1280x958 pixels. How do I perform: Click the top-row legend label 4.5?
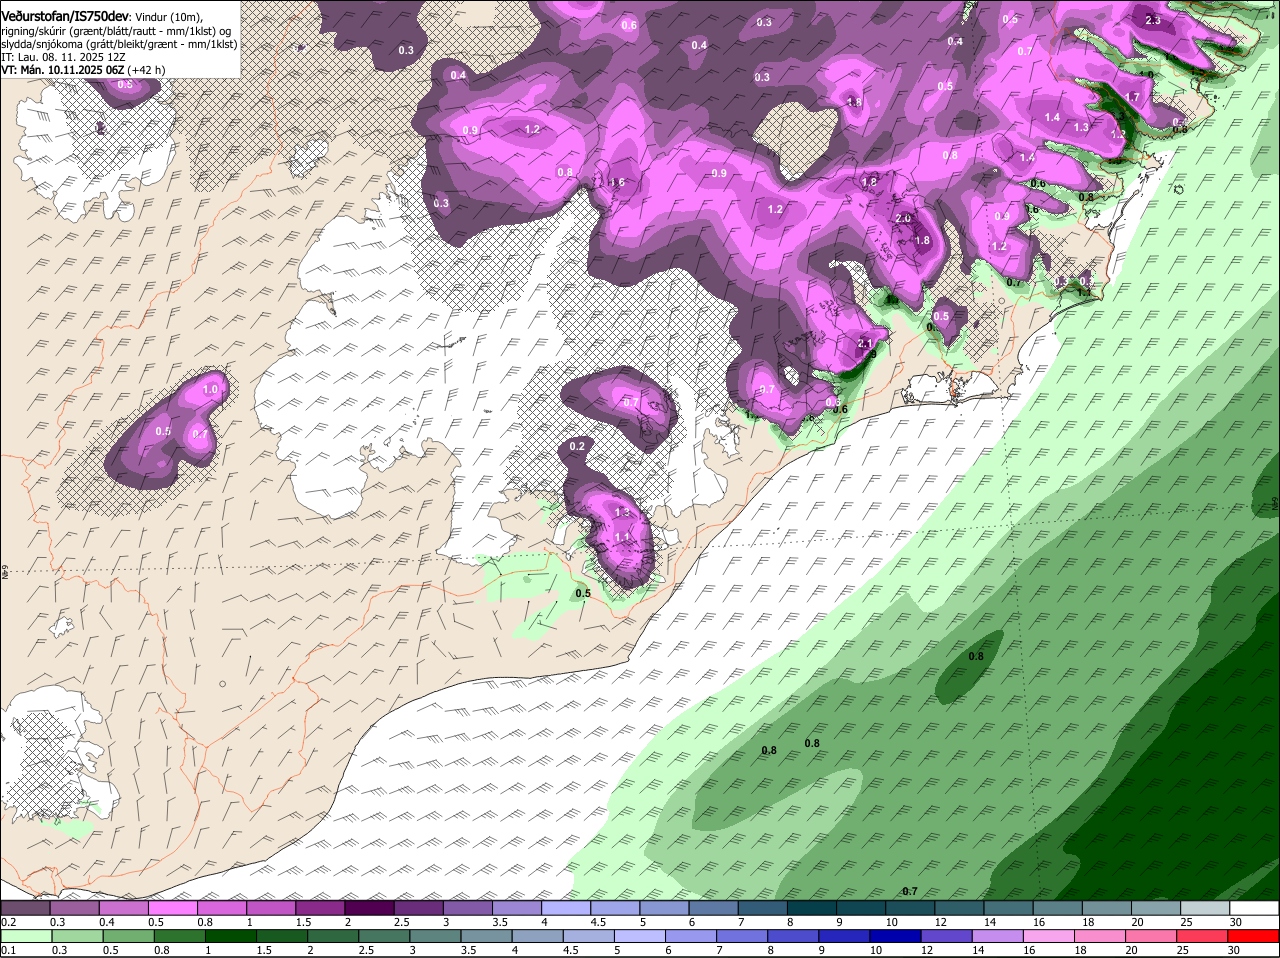click(x=598, y=922)
